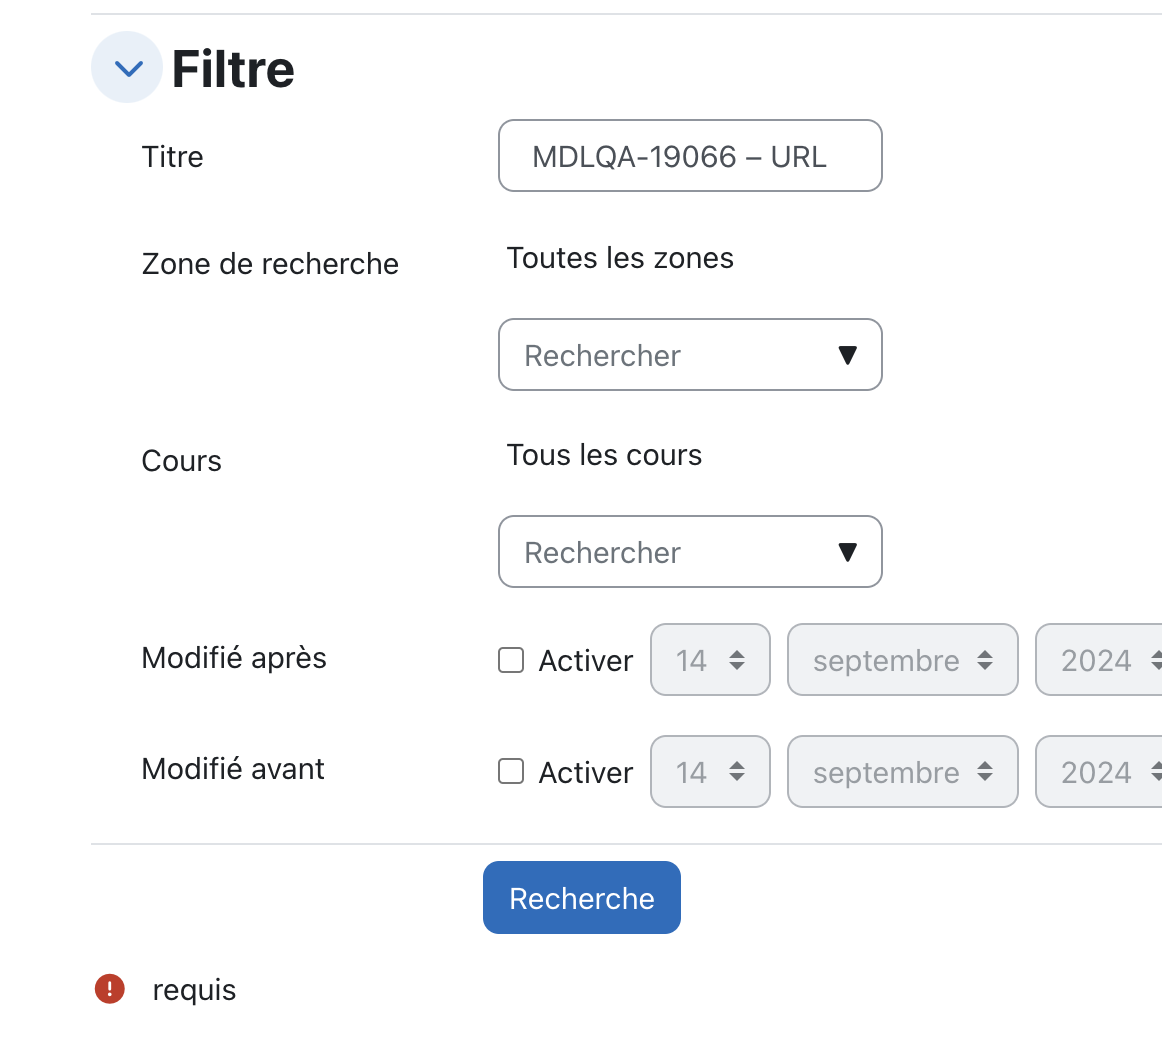Collapse the Filtre section chevron

click(127, 67)
